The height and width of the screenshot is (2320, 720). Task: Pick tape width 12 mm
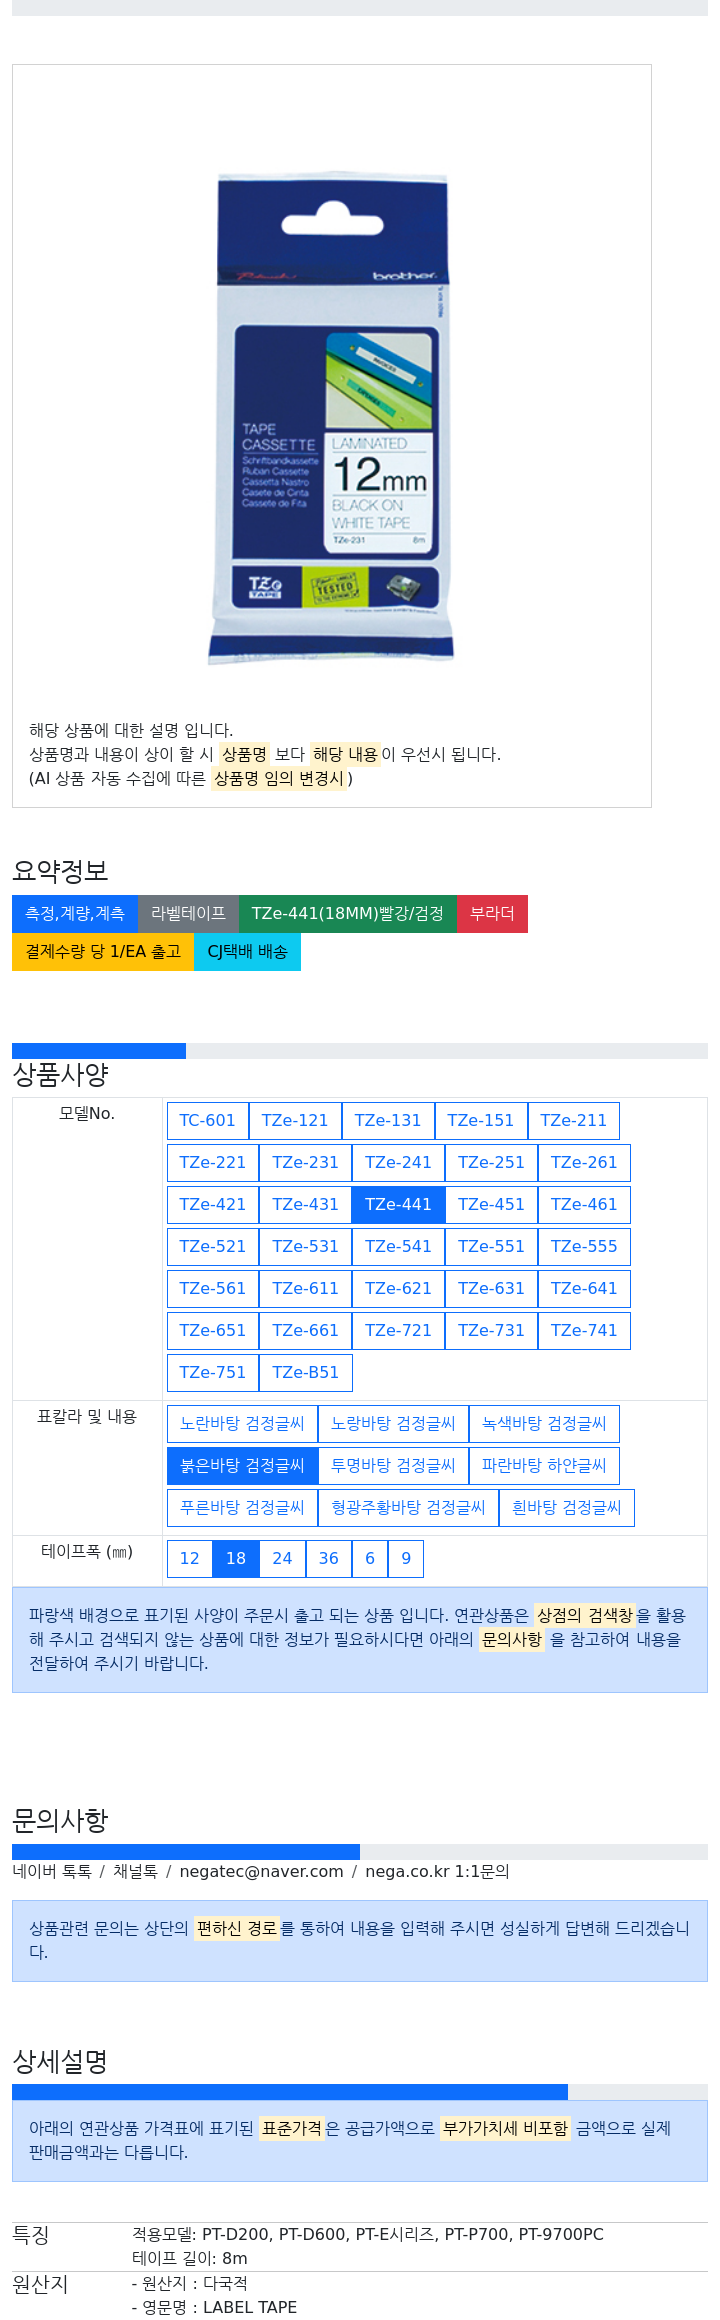190,1558
